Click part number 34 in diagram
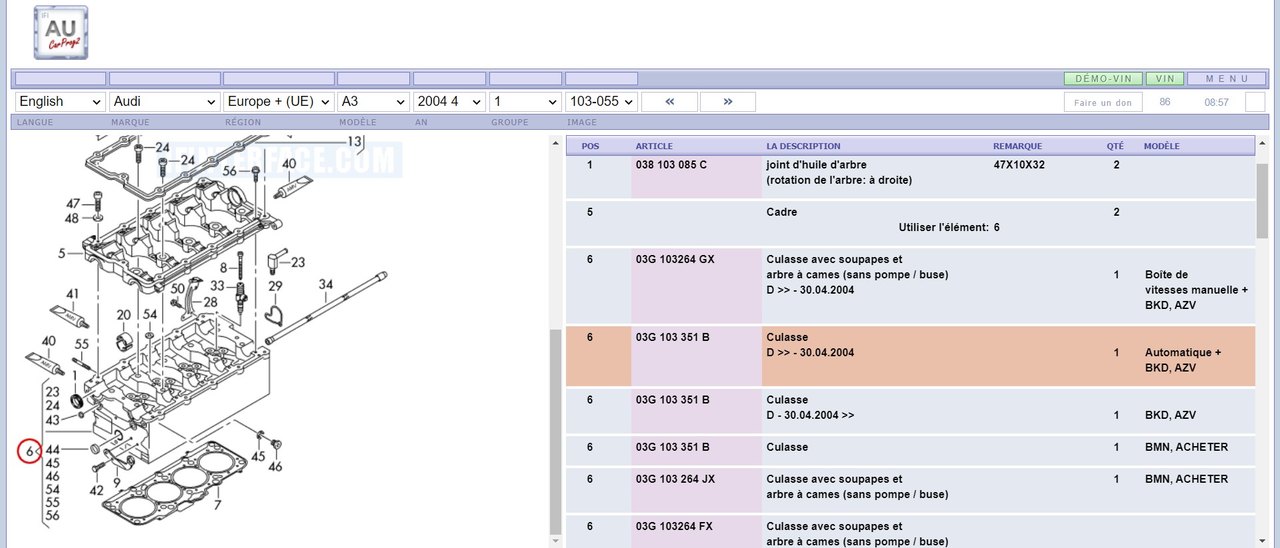This screenshot has width=1280, height=548. coord(326,285)
